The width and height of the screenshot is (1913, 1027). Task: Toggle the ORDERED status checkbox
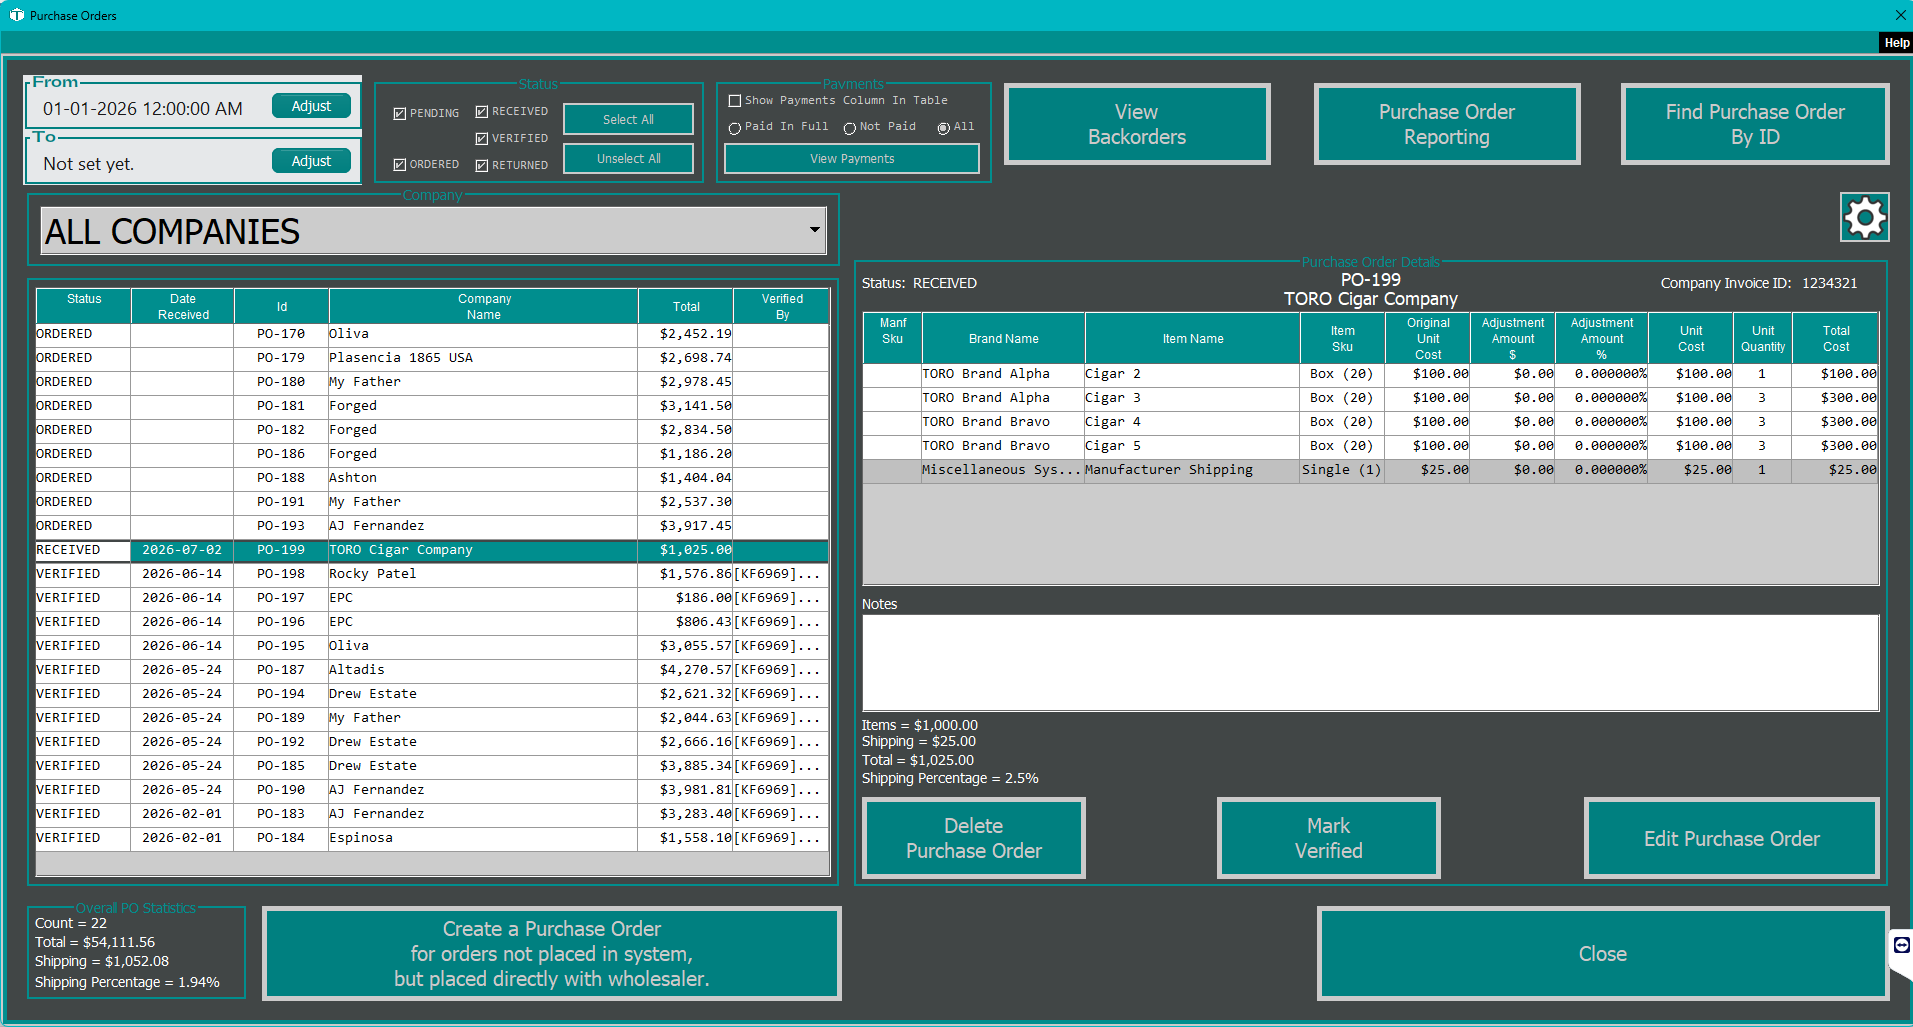[x=400, y=165]
